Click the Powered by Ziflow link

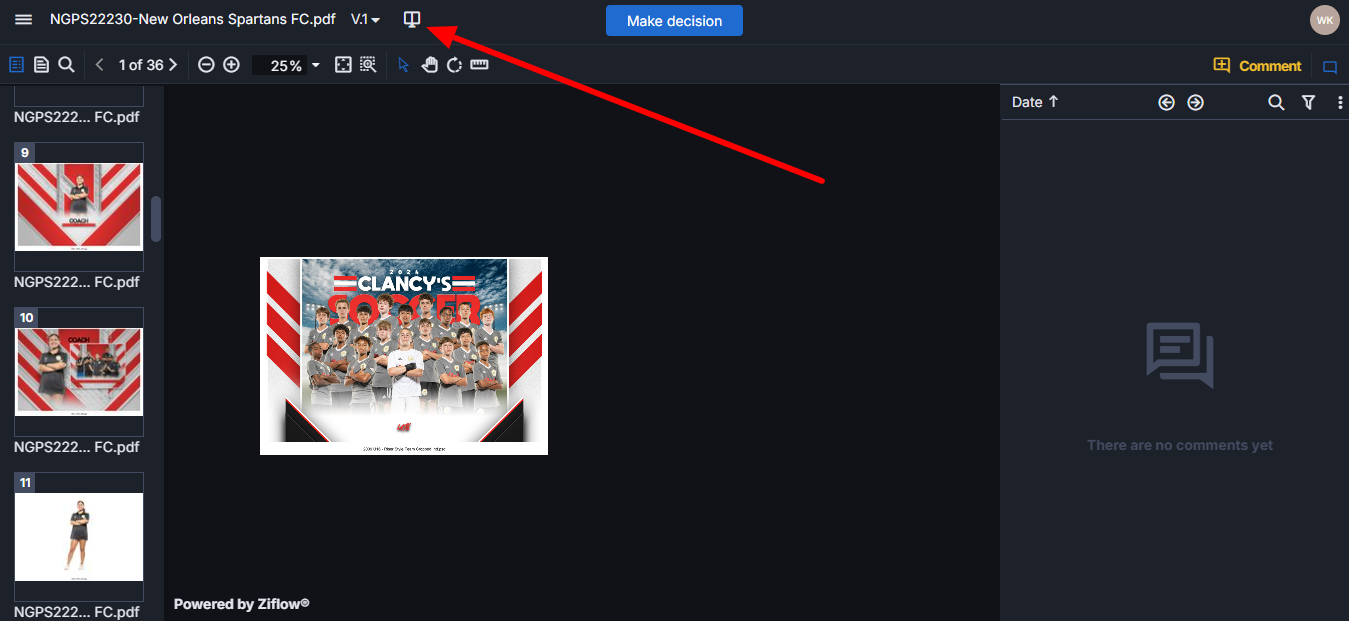241,604
